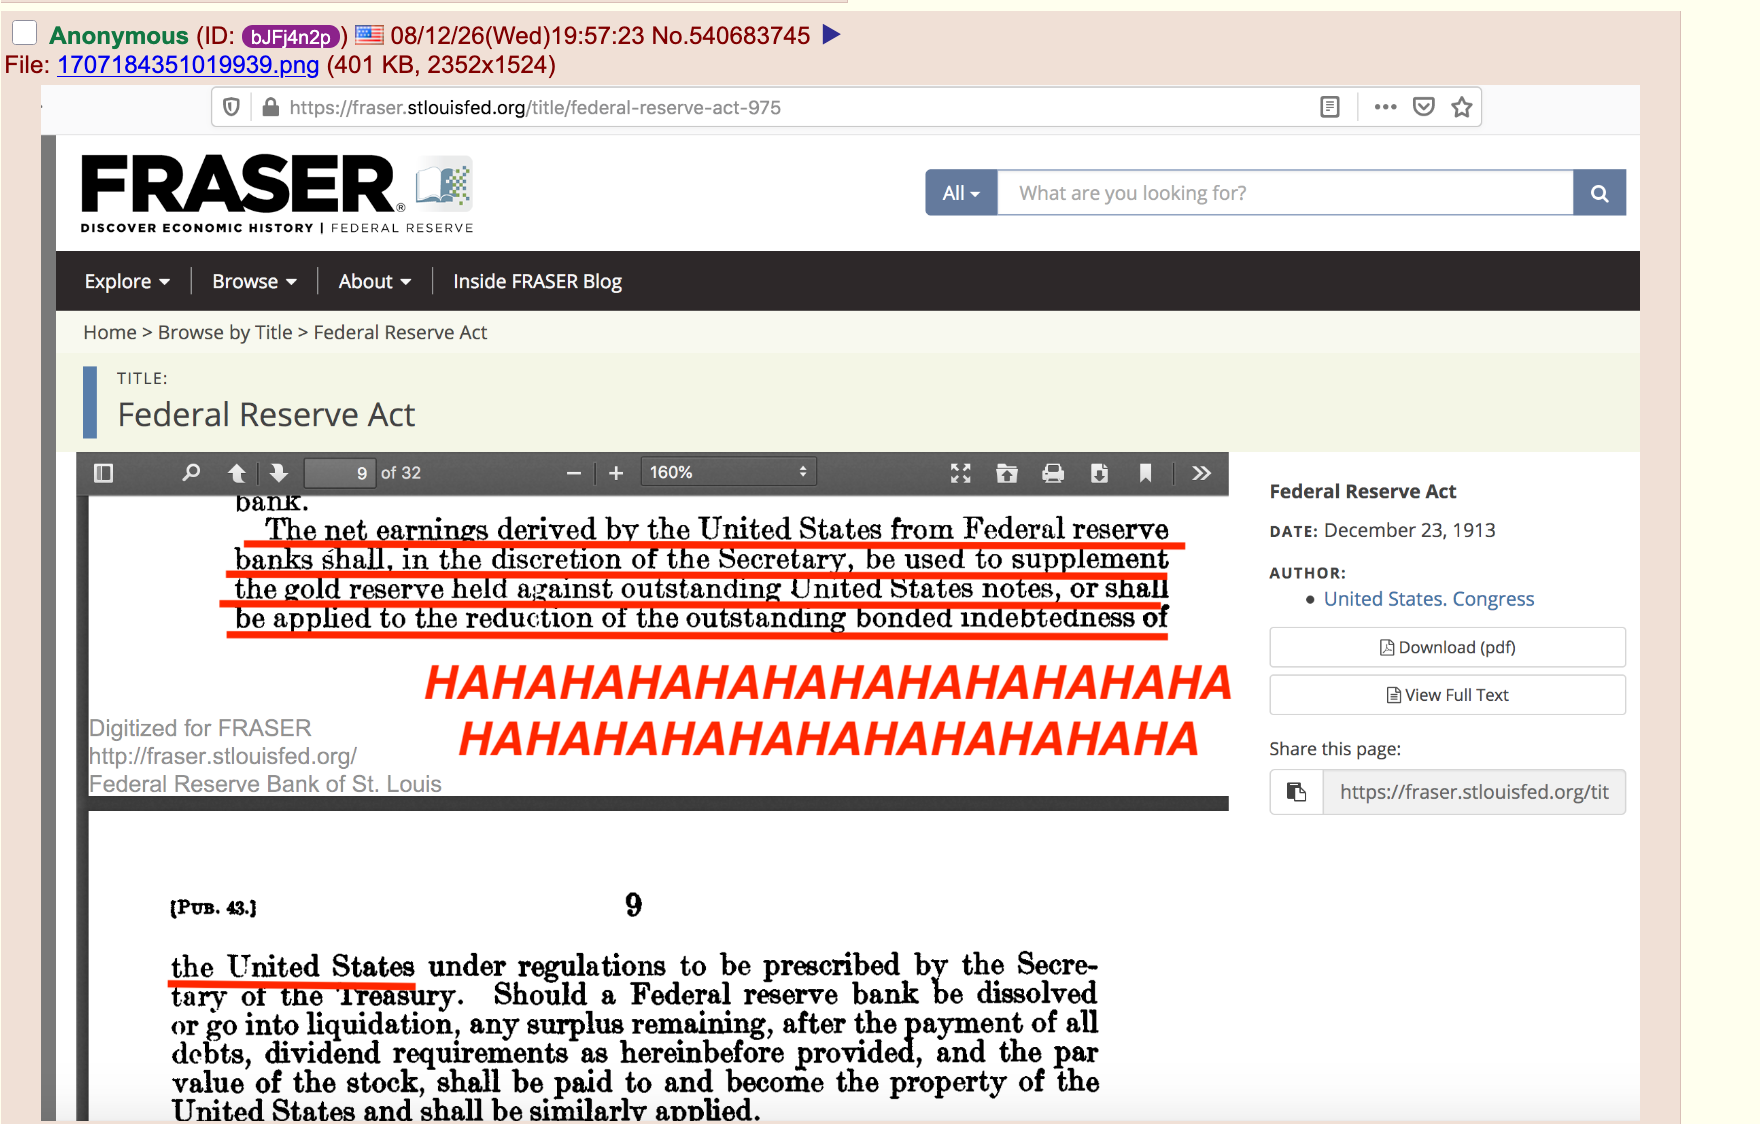Viewport: 1760px width, 1124px height.
Task: Click the page number field showing 9
Action: click(339, 473)
